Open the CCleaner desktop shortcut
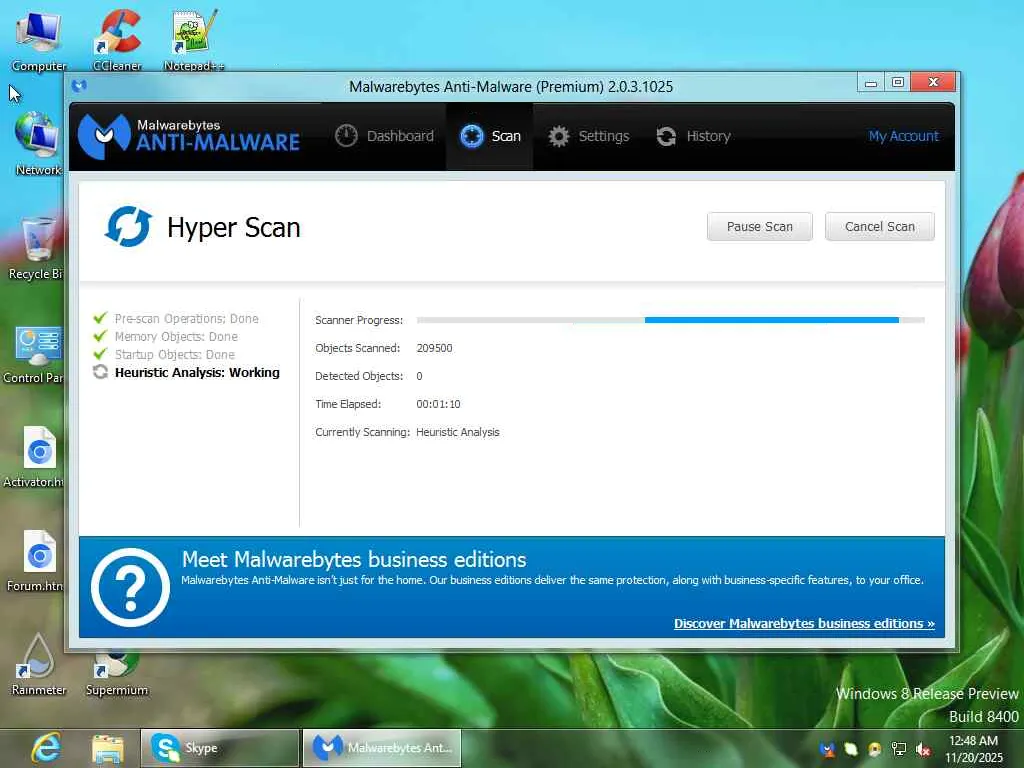1024x768 pixels. [118, 40]
